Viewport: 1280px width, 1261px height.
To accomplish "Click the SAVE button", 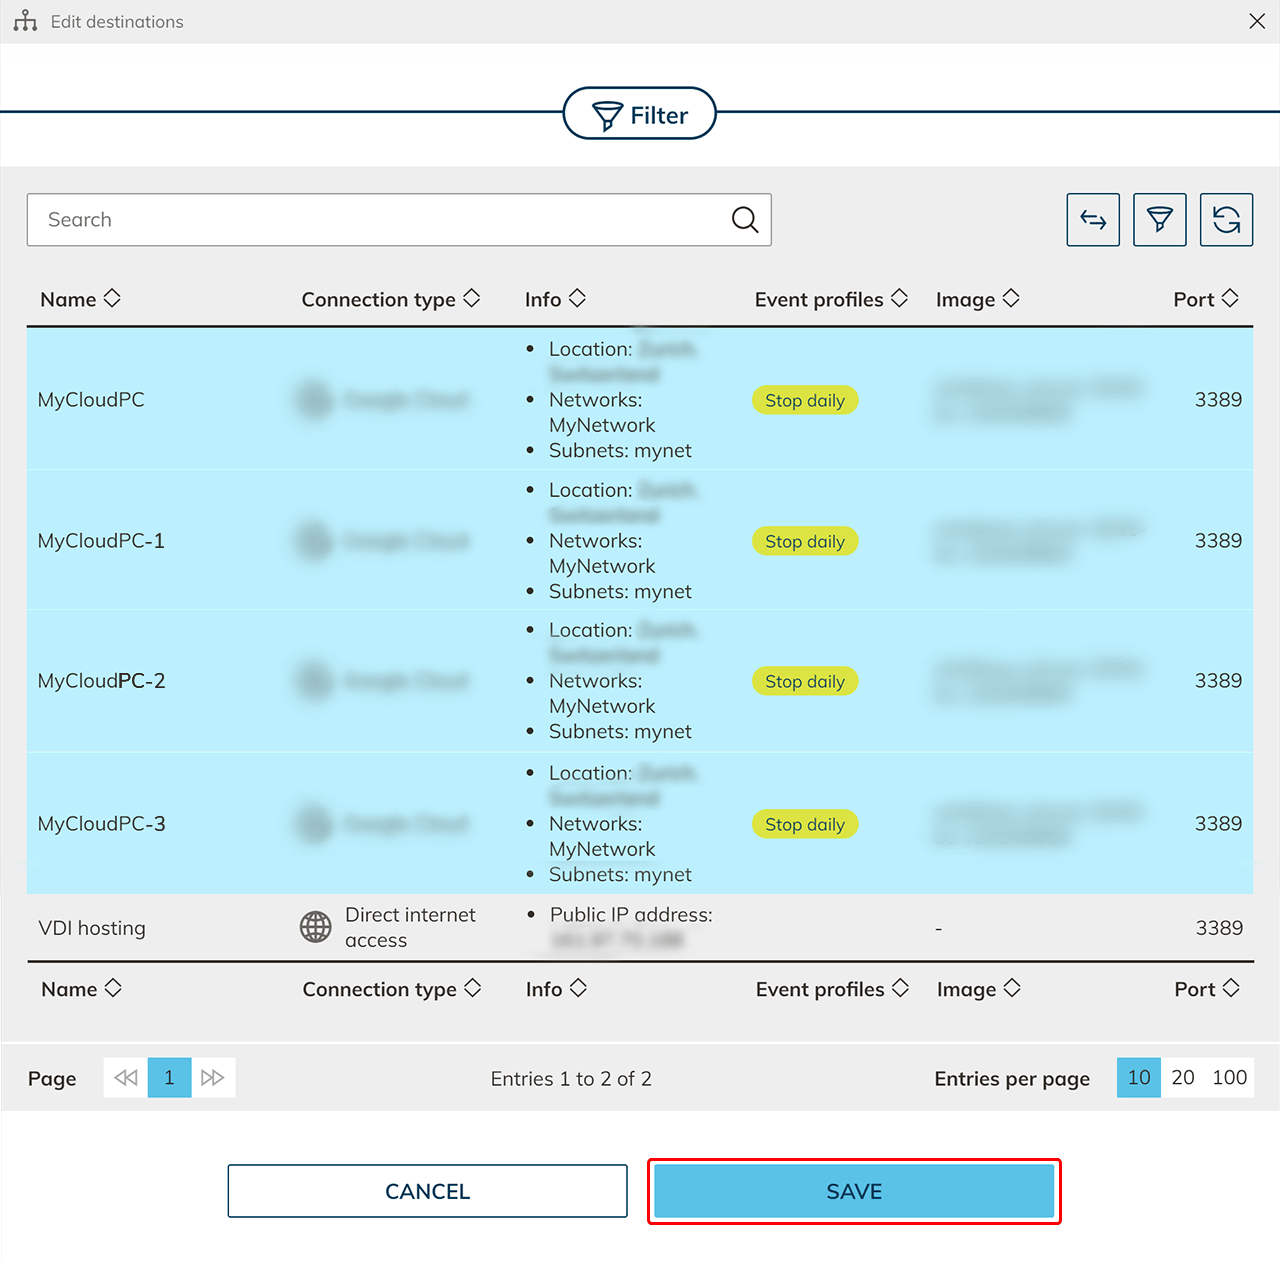I will pyautogui.click(x=854, y=1191).
